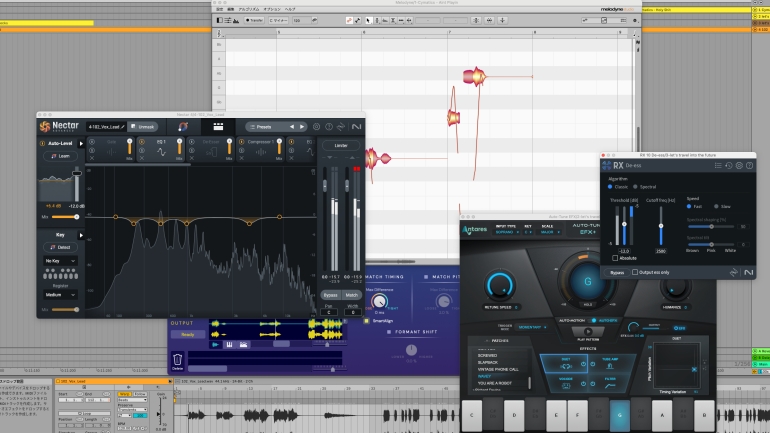Toggle Melodyne left pane layout icon

[x=219, y=20]
